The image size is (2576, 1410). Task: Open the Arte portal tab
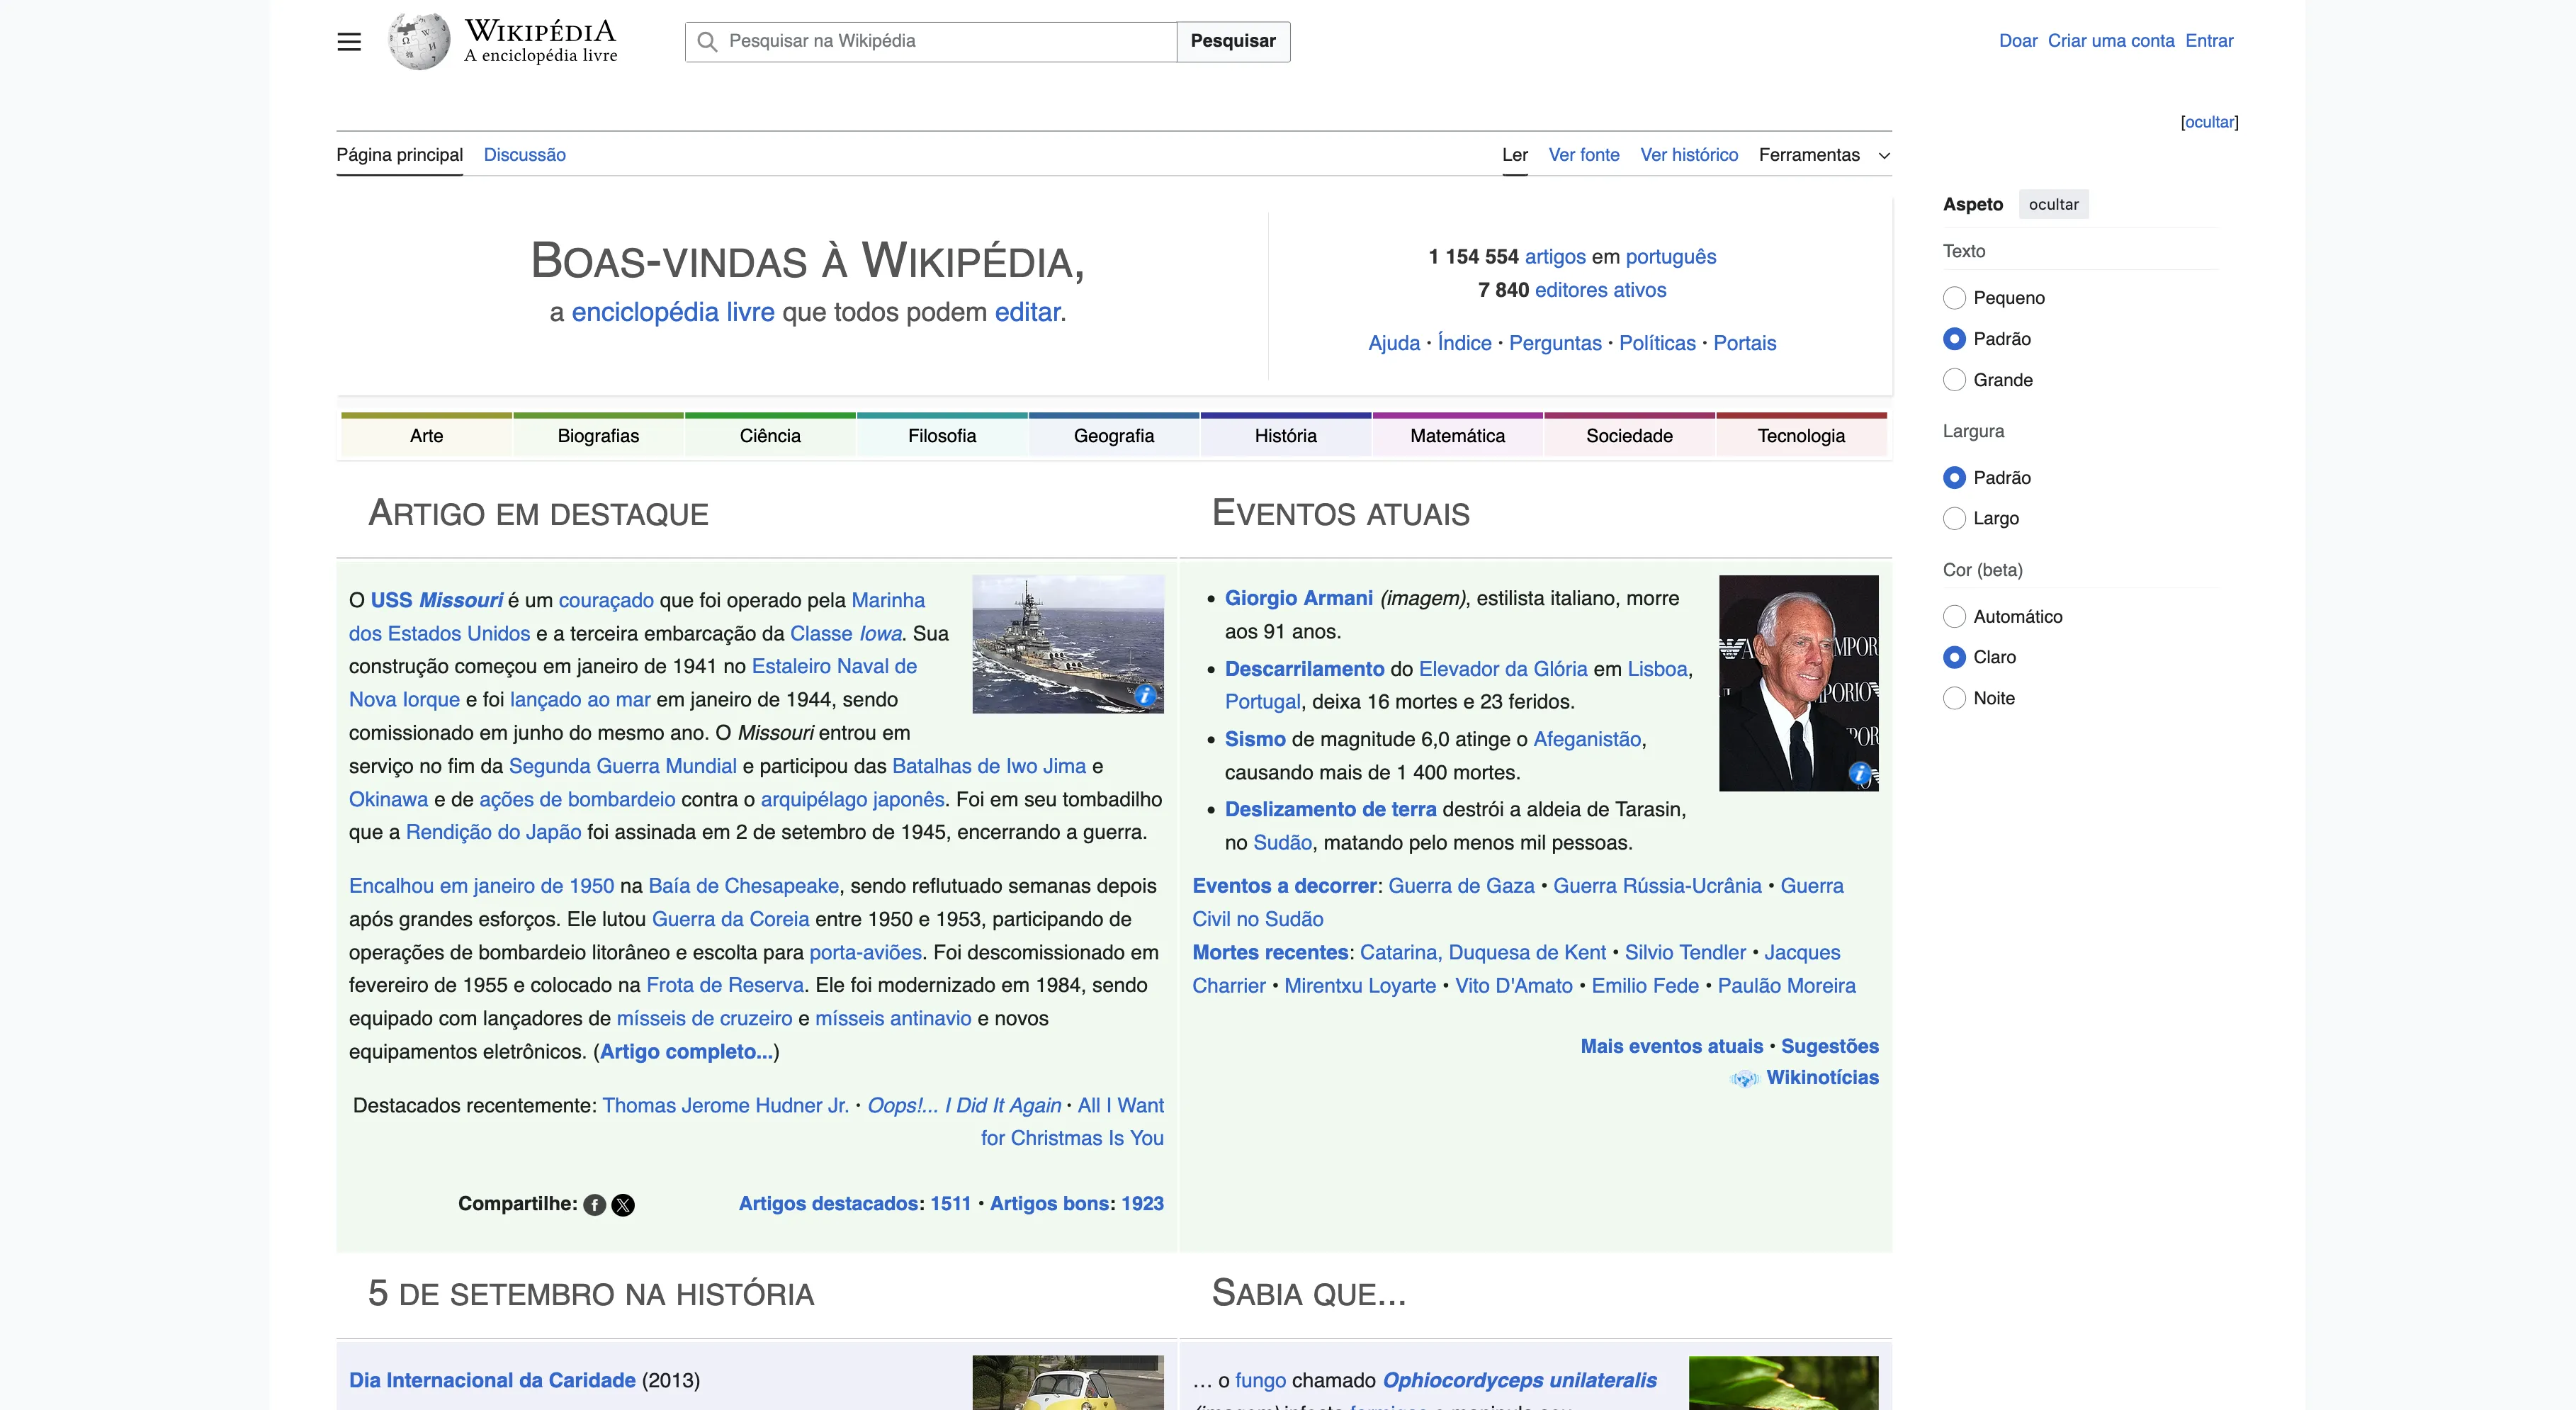pyautogui.click(x=426, y=435)
